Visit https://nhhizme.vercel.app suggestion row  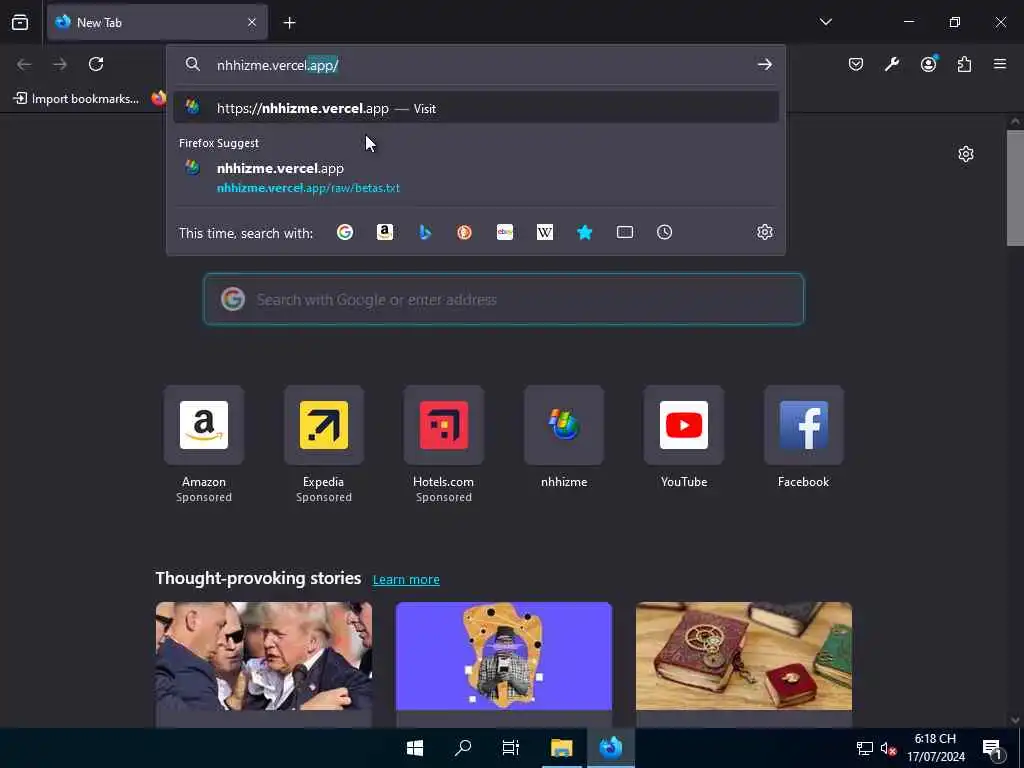pos(475,108)
